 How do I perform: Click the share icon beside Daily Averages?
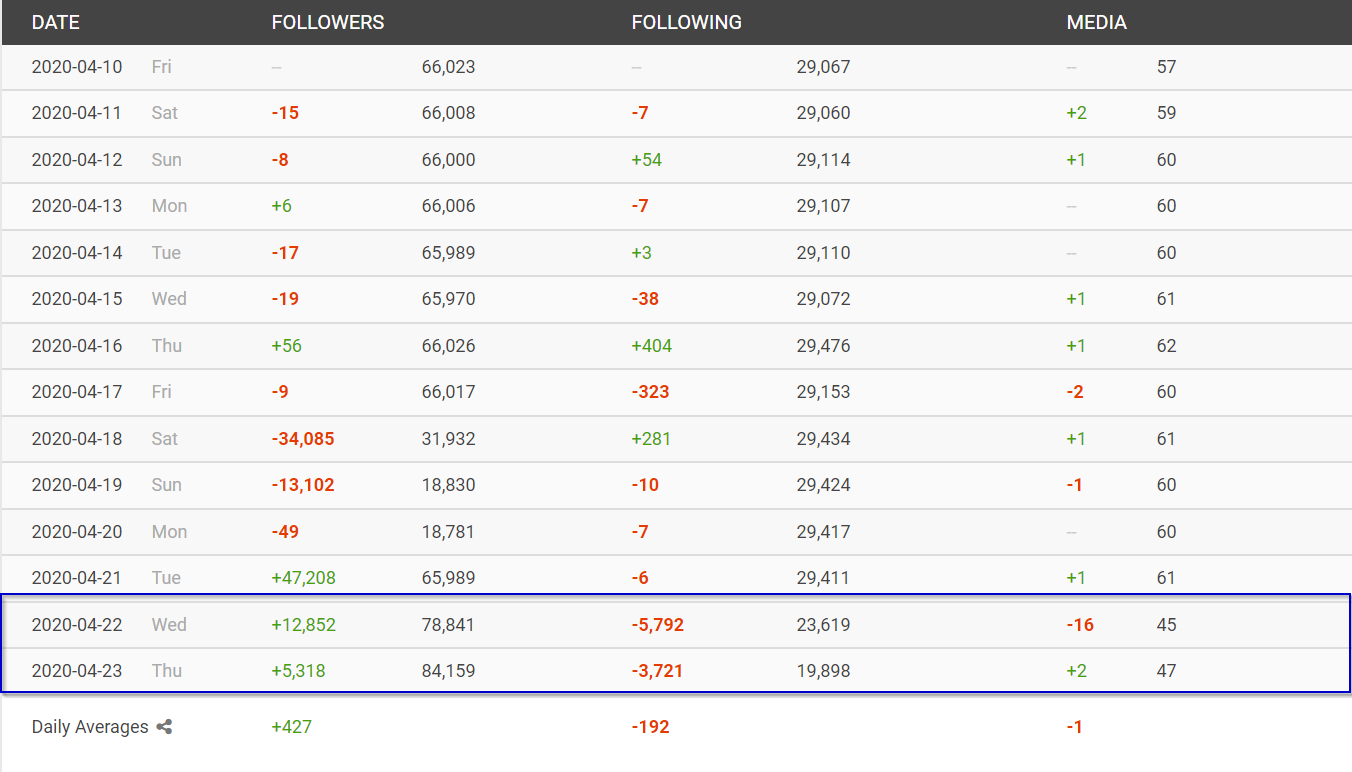(164, 727)
